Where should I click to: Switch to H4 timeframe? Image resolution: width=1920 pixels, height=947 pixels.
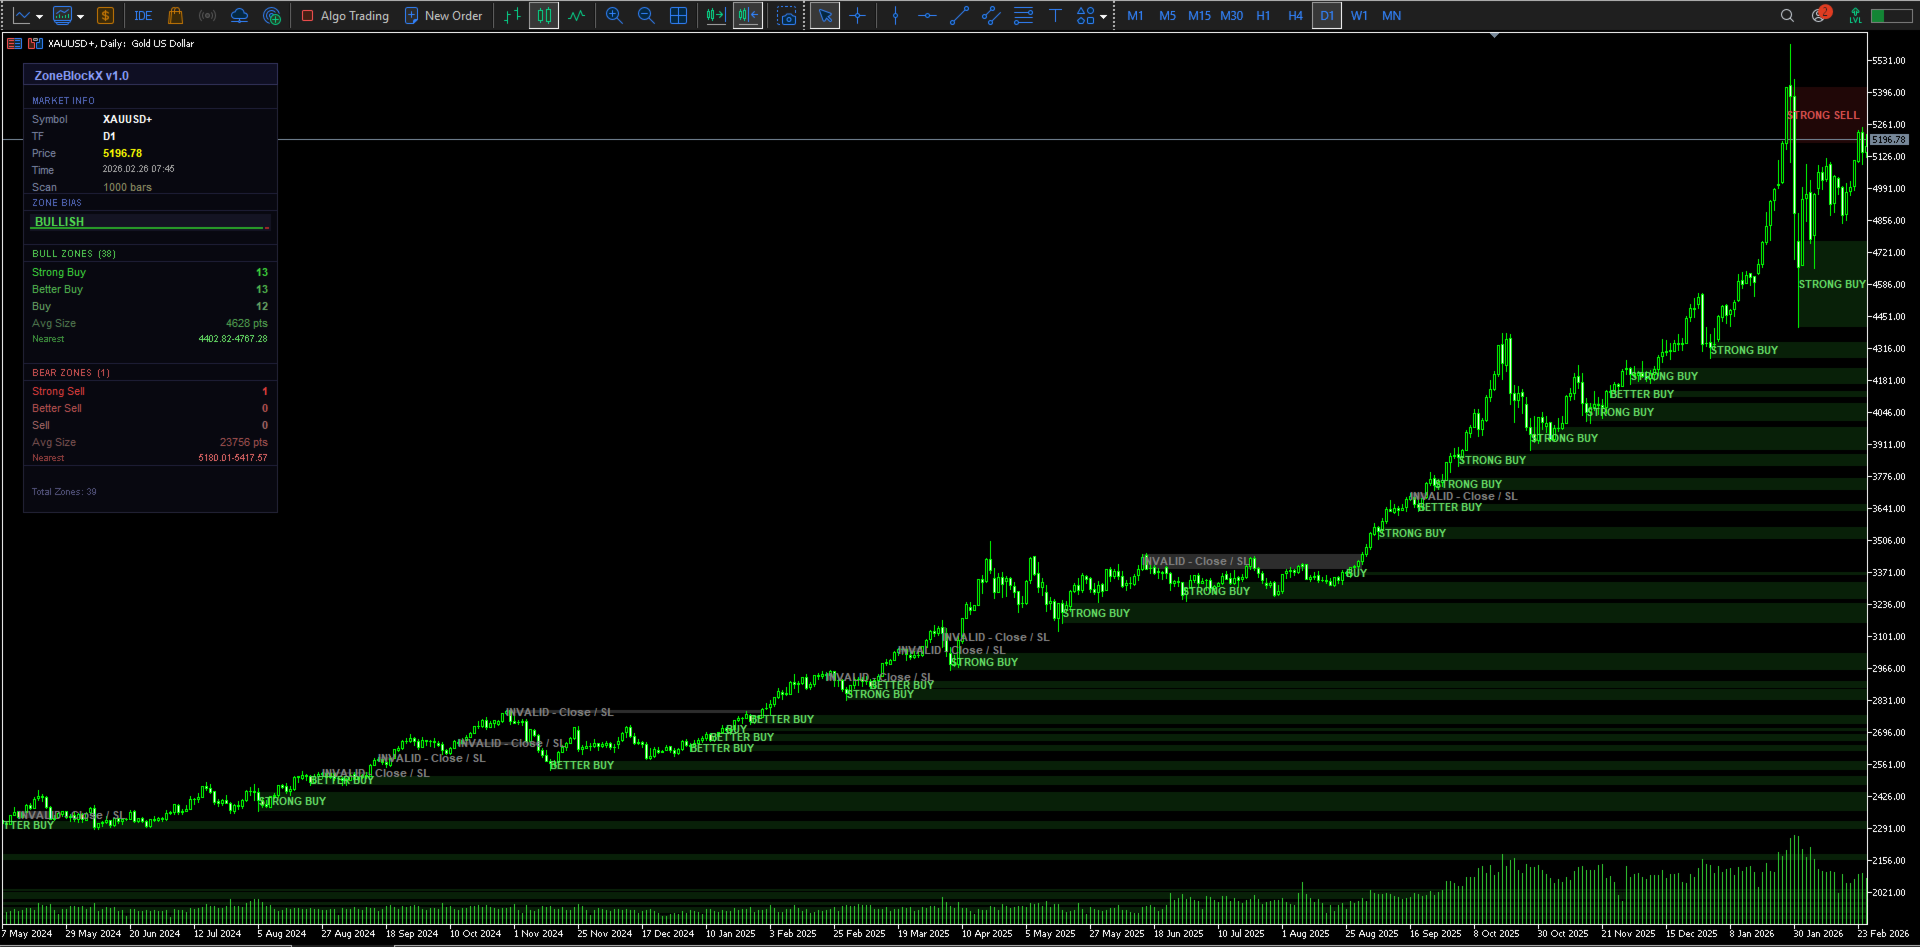[x=1295, y=16]
